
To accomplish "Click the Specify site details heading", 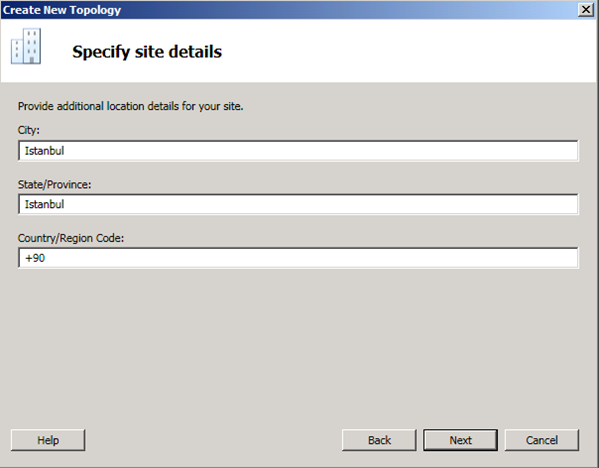I will (147, 52).
